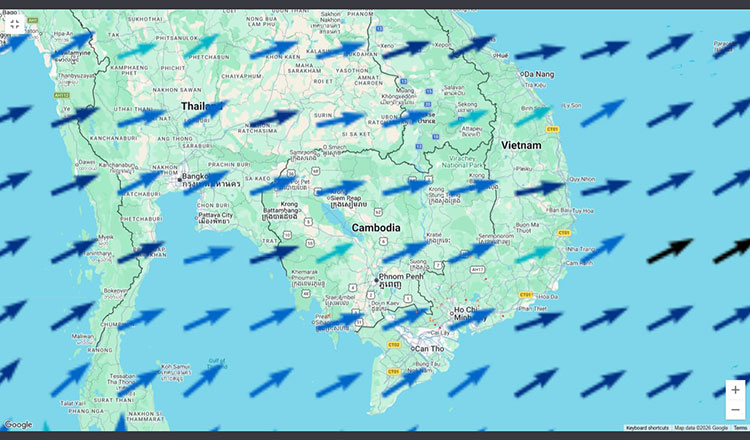The image size is (750, 440).
Task: Click the Phan Thiet label
Action: tap(532, 309)
